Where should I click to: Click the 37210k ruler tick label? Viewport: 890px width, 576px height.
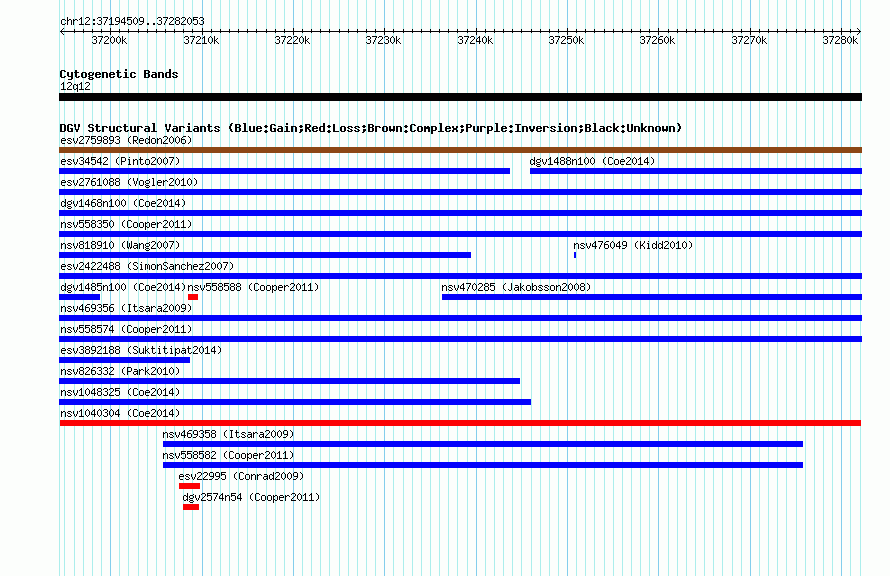click(x=201, y=40)
